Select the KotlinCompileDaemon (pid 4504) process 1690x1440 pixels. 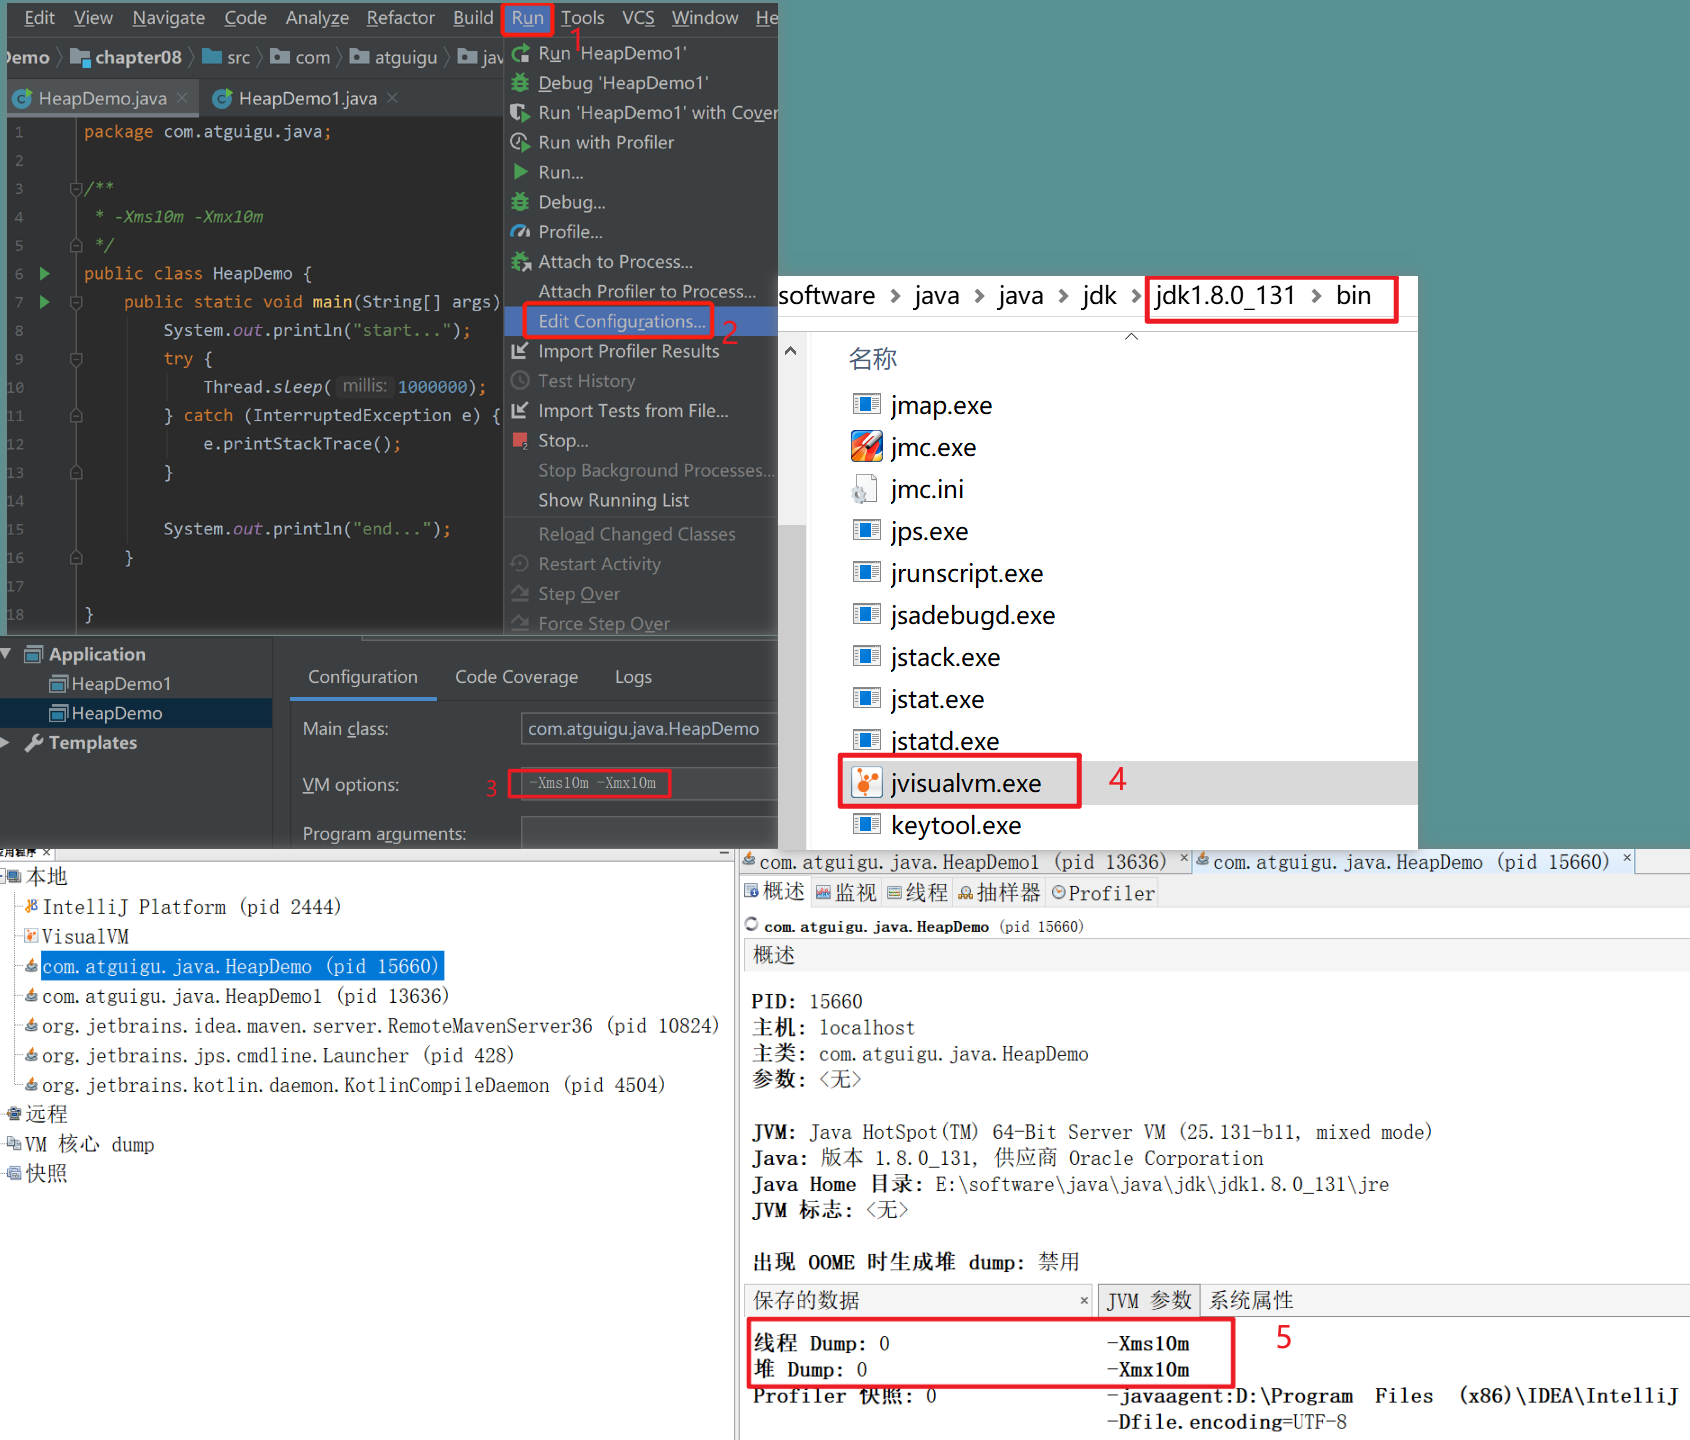[353, 1085]
